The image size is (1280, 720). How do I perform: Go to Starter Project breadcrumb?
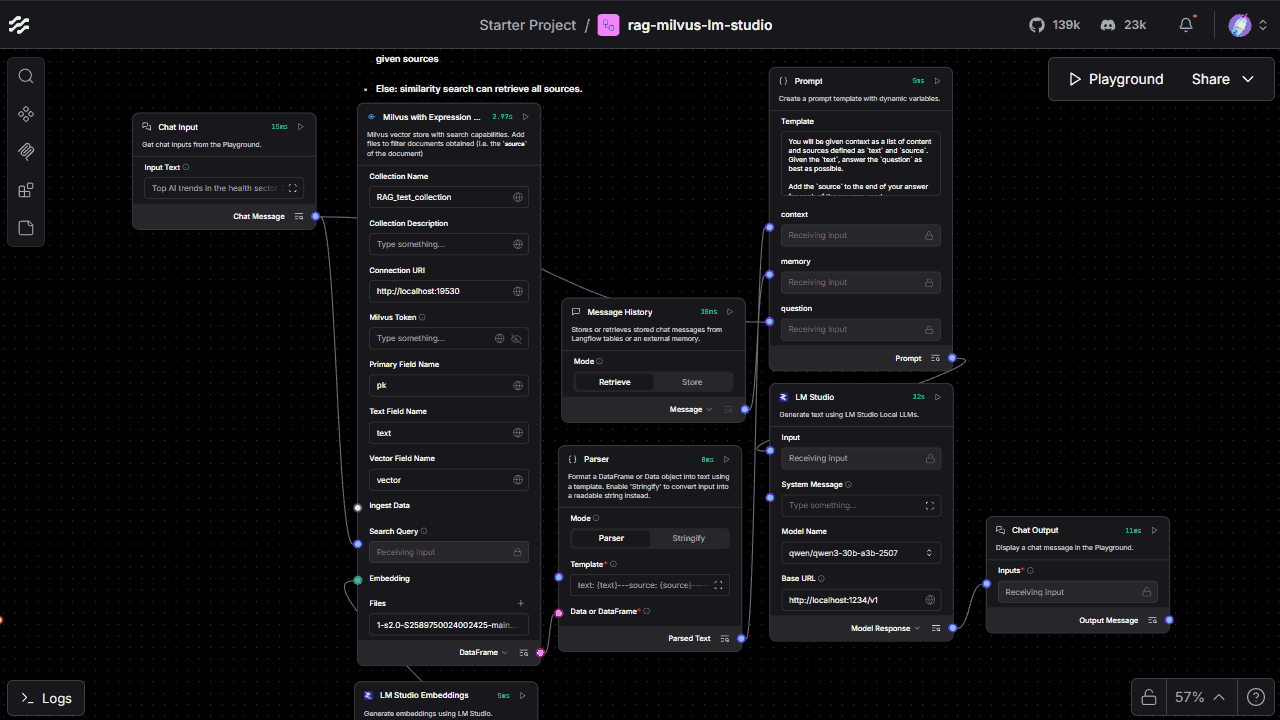[527, 25]
